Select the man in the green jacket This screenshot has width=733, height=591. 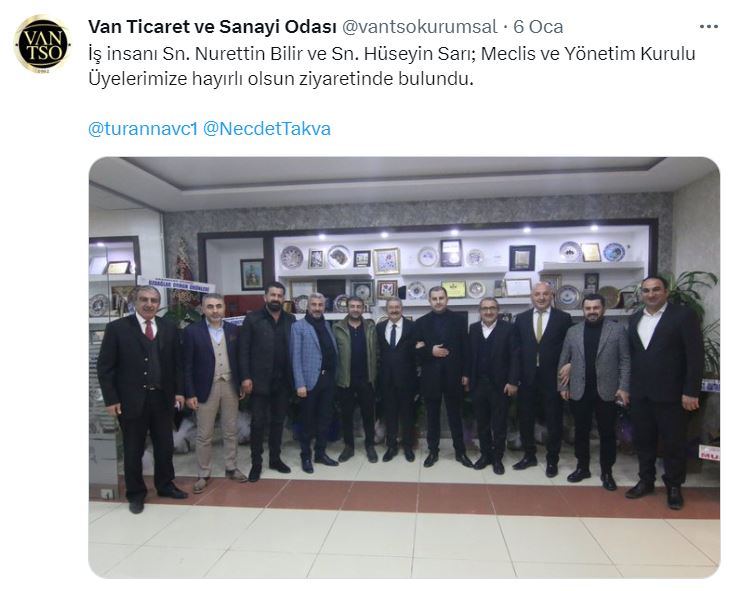(357, 379)
